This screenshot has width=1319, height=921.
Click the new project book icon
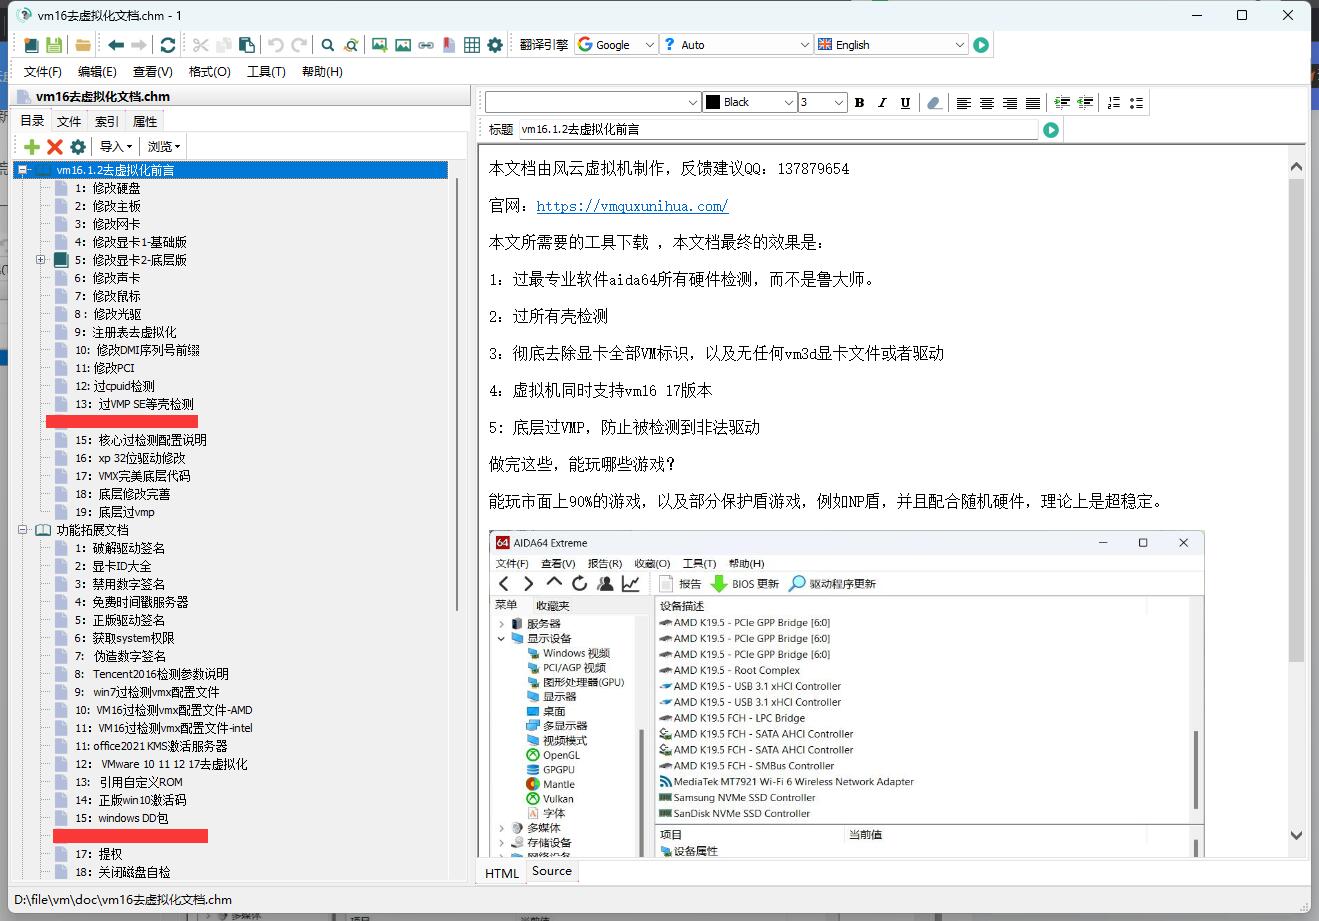point(32,45)
